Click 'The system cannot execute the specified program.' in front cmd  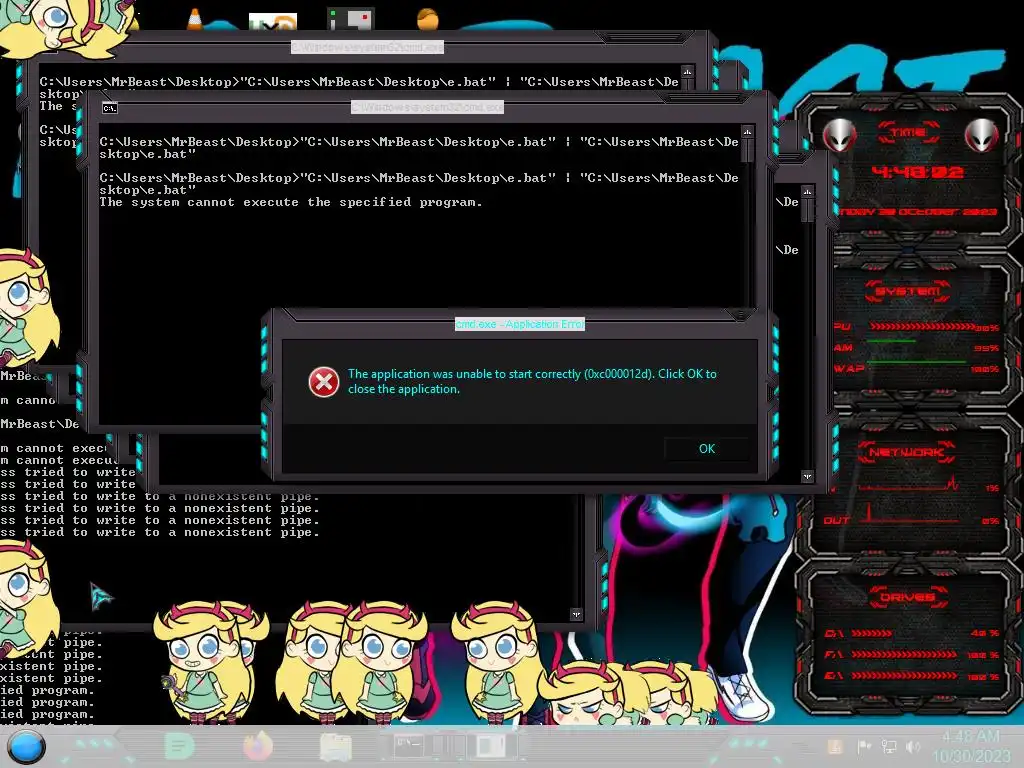click(x=291, y=202)
